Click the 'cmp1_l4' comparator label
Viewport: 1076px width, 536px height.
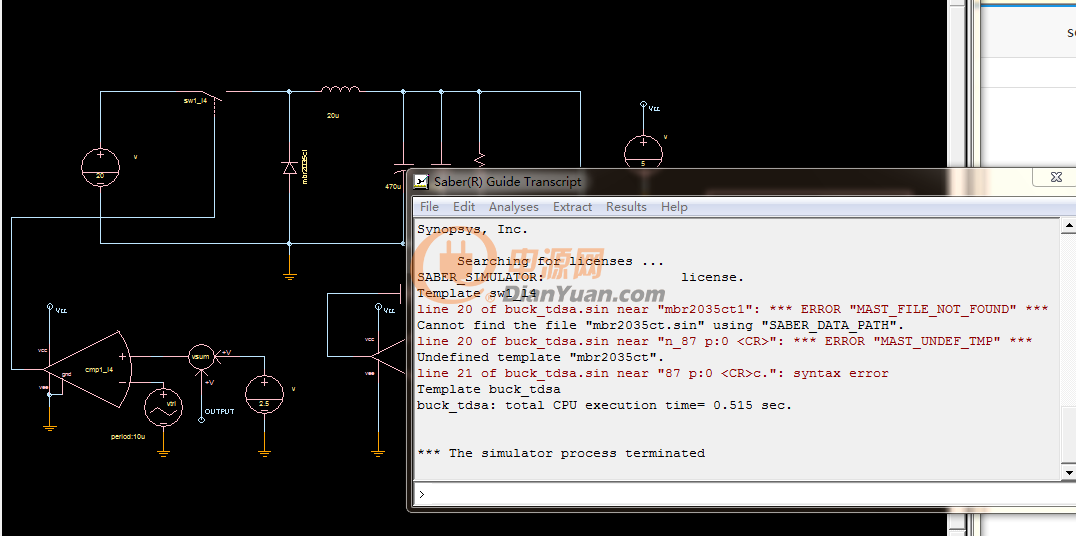pos(100,370)
